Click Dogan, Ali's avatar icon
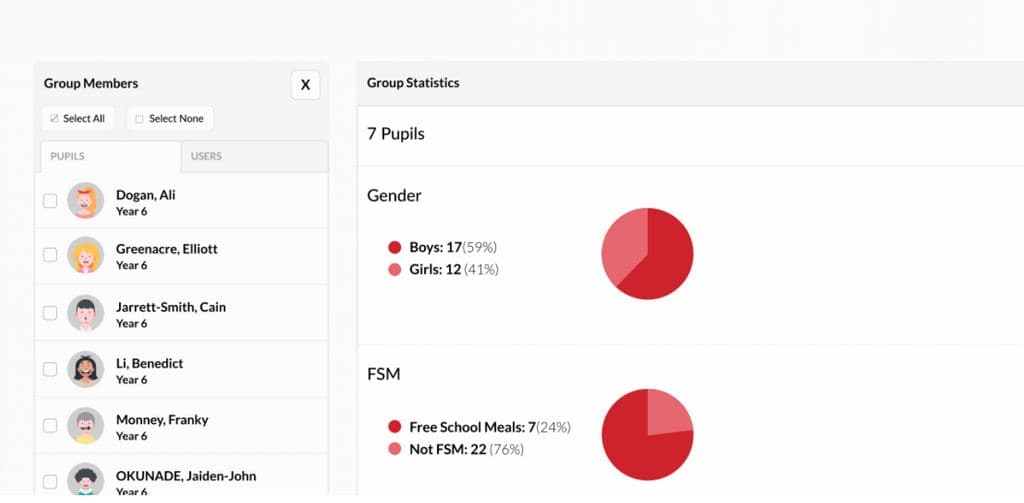 86,201
